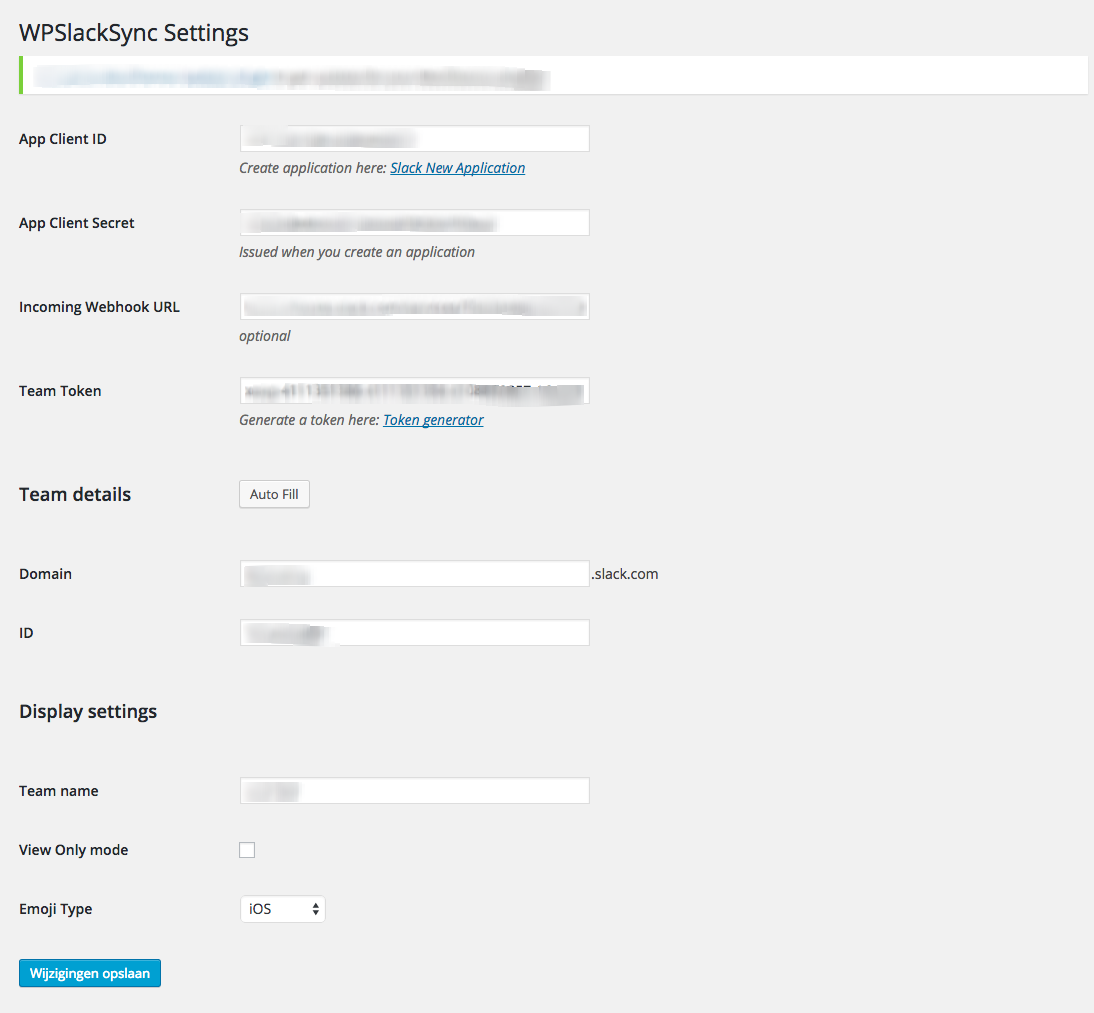This screenshot has width=1094, height=1013.
Task: Click the Incoming Webhook URL field
Action: point(414,307)
